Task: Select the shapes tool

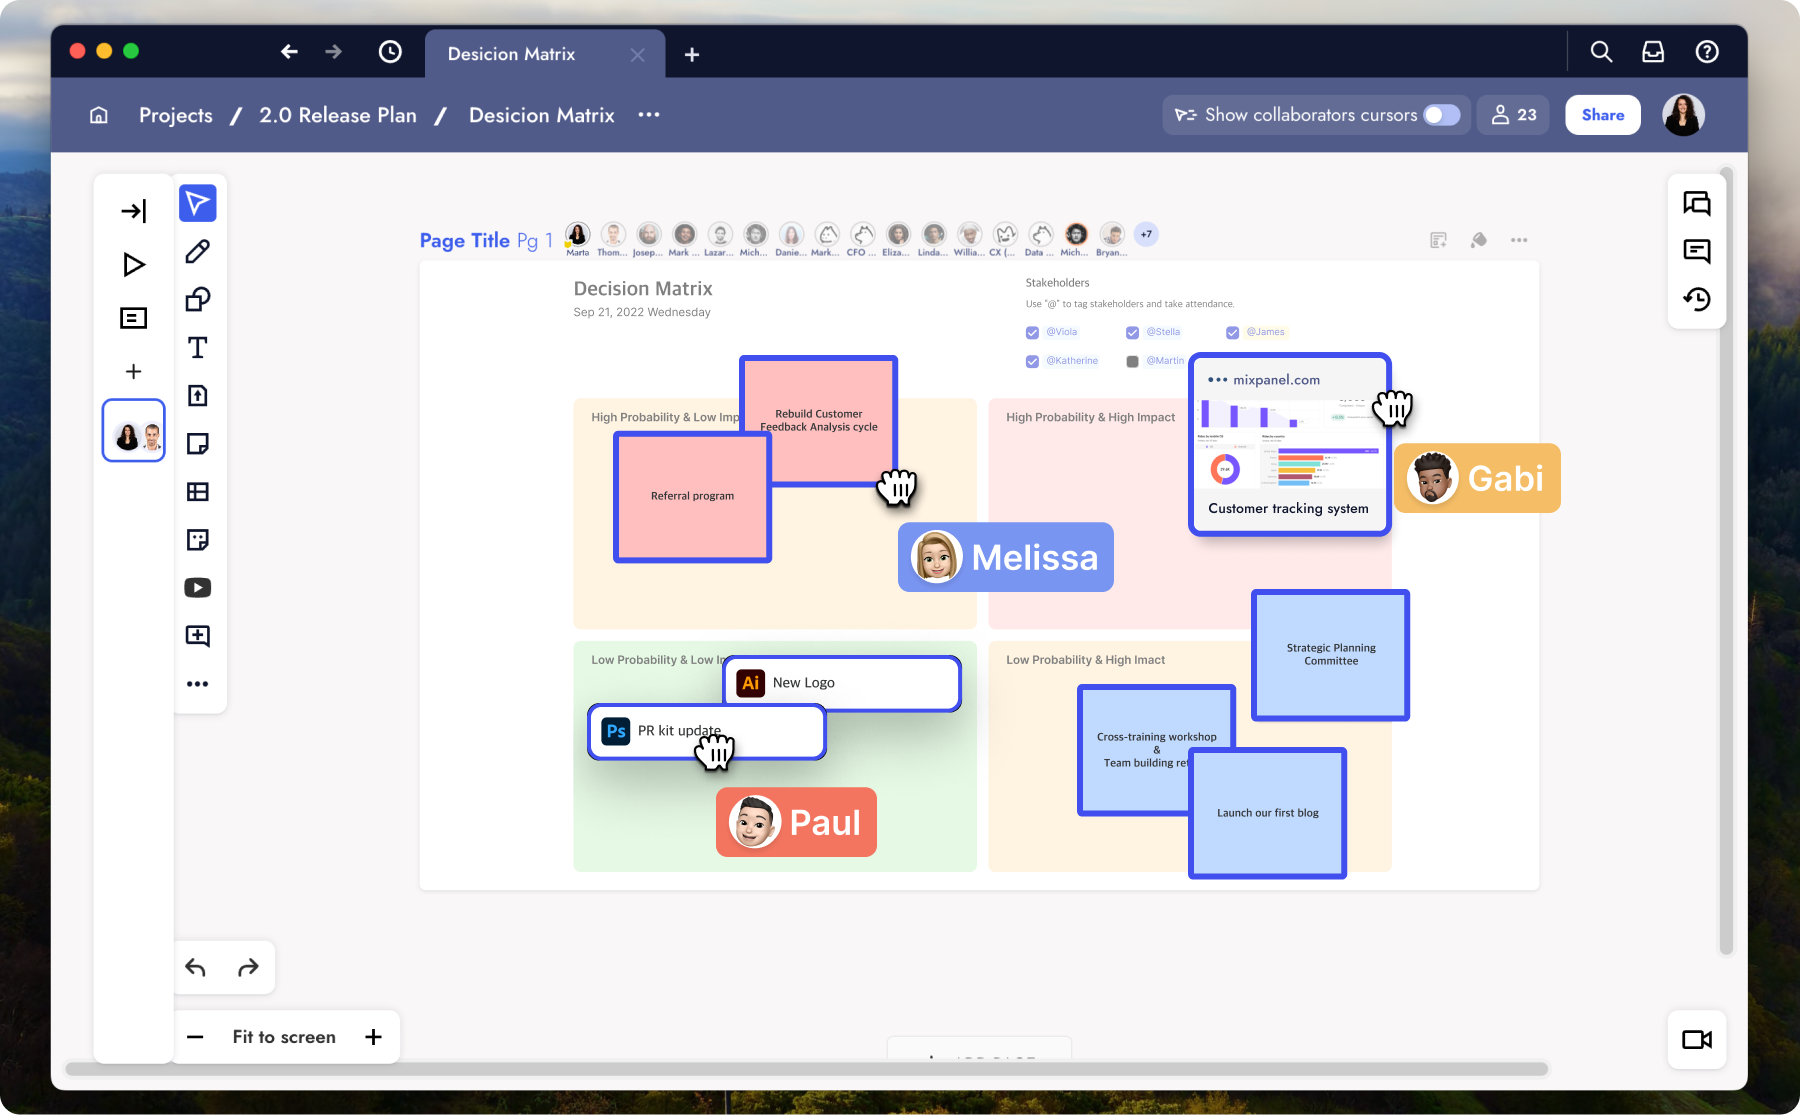Action: point(198,299)
